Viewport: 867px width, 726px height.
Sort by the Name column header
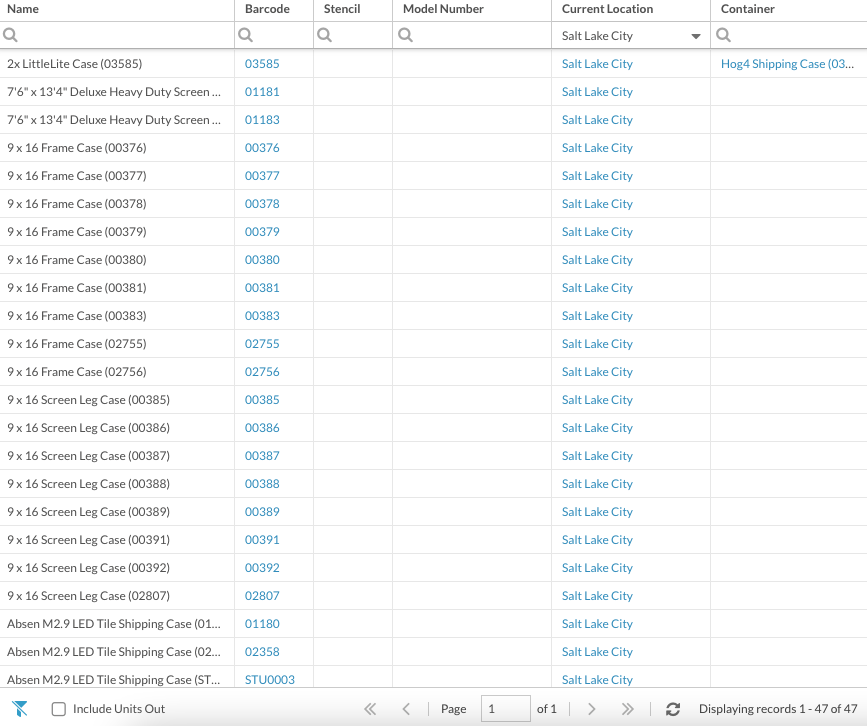click(x=23, y=9)
